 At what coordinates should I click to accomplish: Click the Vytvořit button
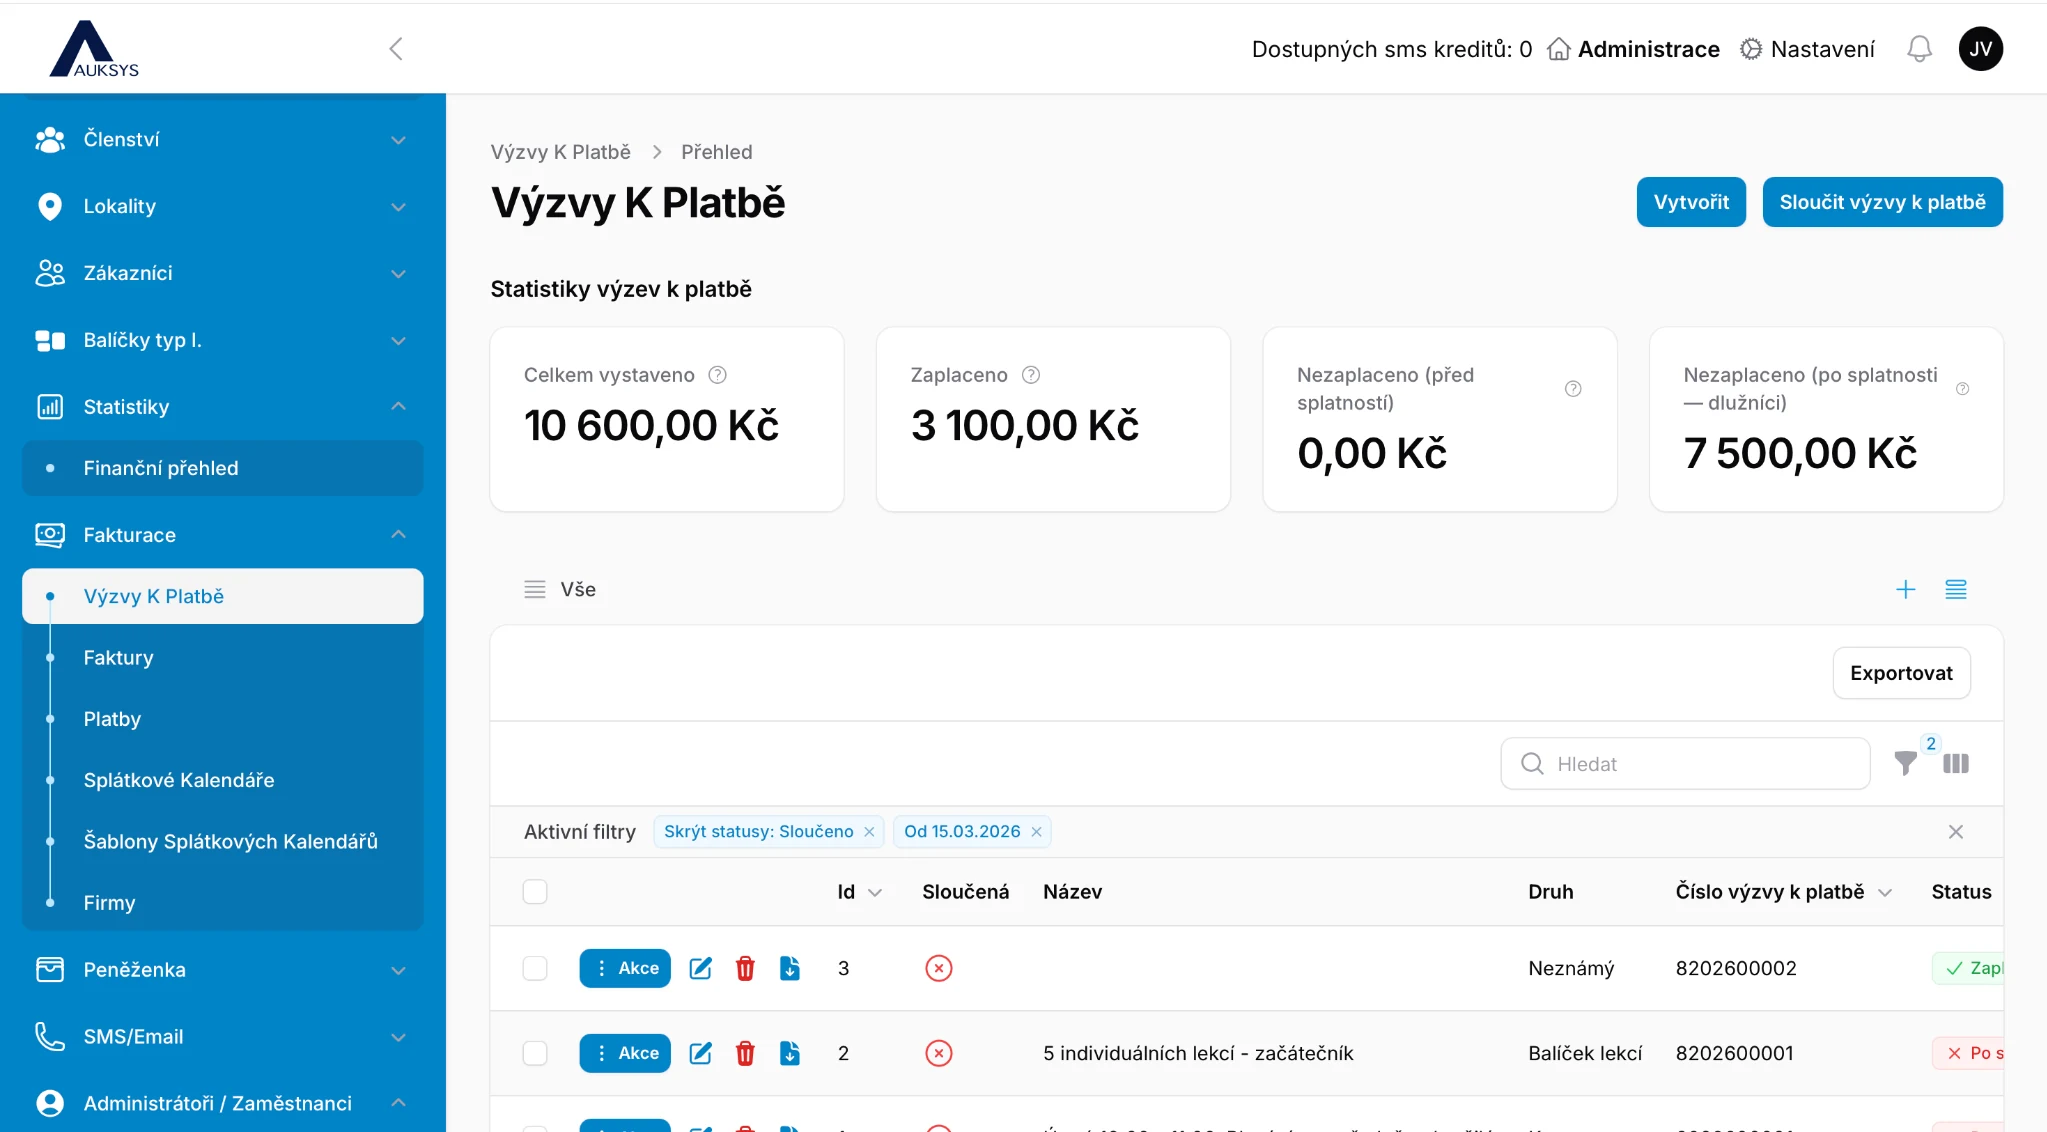[1691, 202]
